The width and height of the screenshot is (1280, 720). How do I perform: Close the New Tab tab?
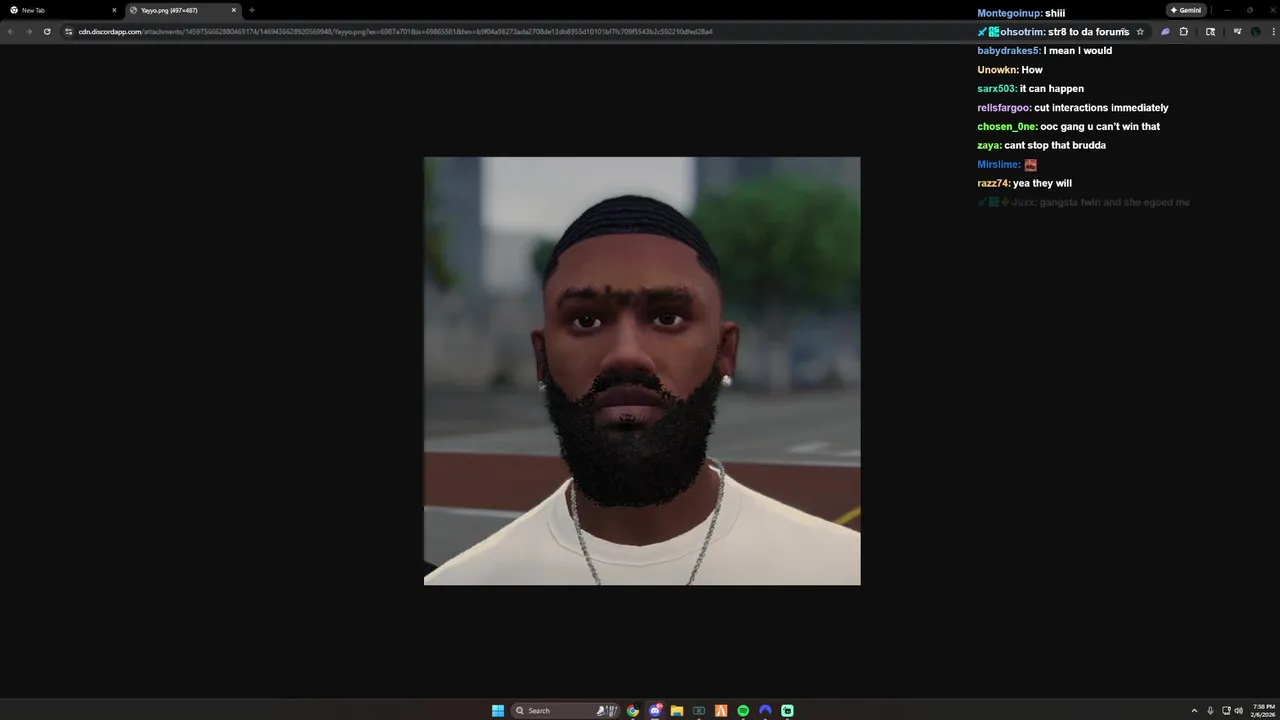pos(114,10)
